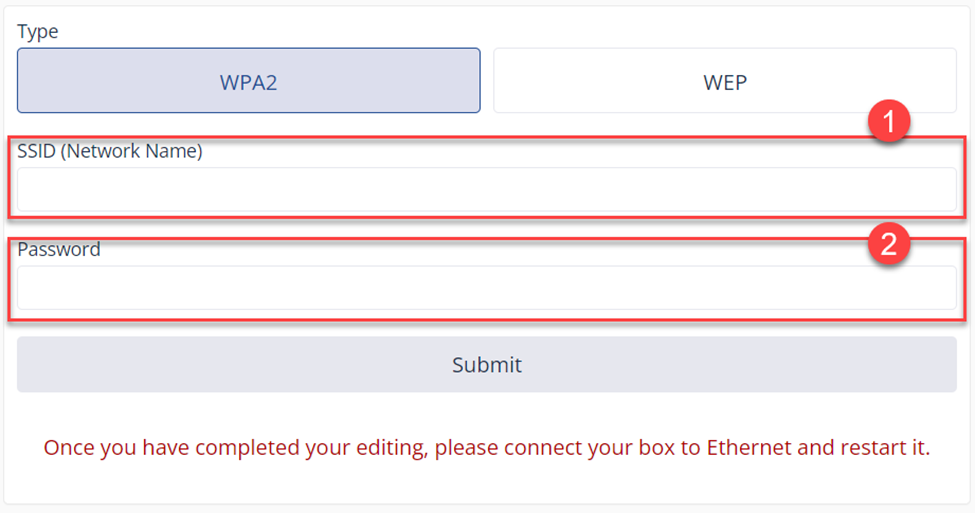The image size is (975, 513).
Task: Choose WEP encryption option
Action: (724, 81)
